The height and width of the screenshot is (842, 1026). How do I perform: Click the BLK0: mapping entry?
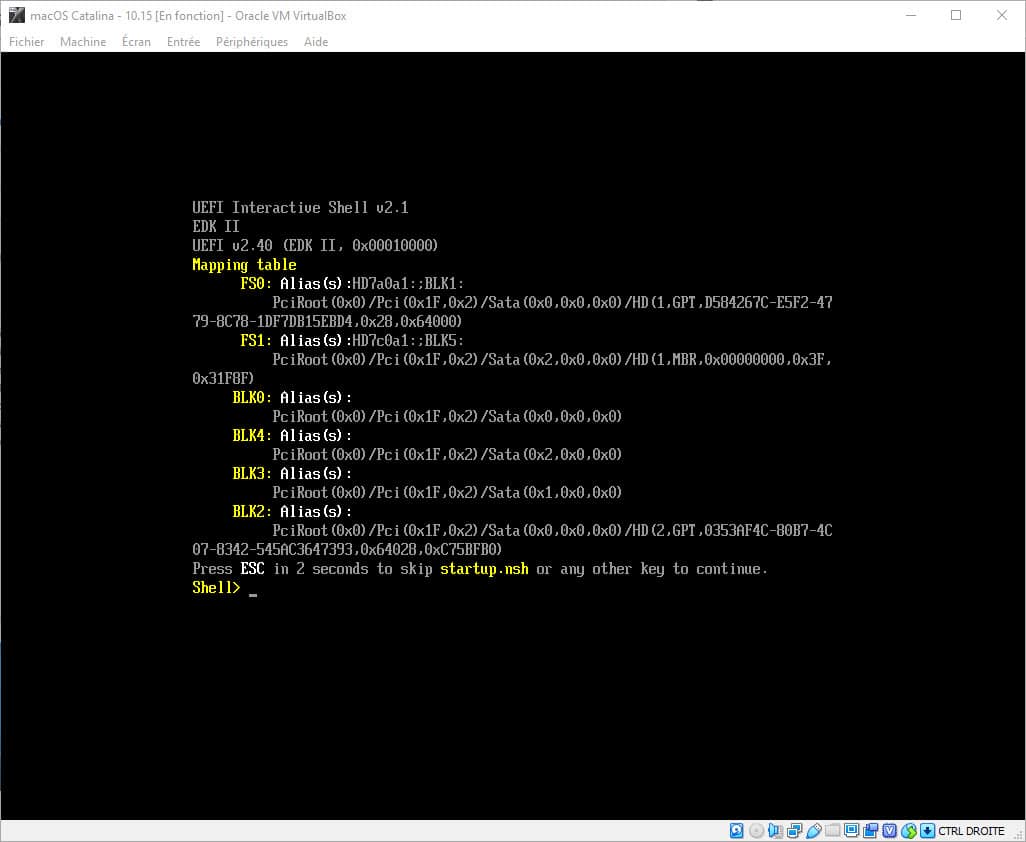click(x=252, y=397)
